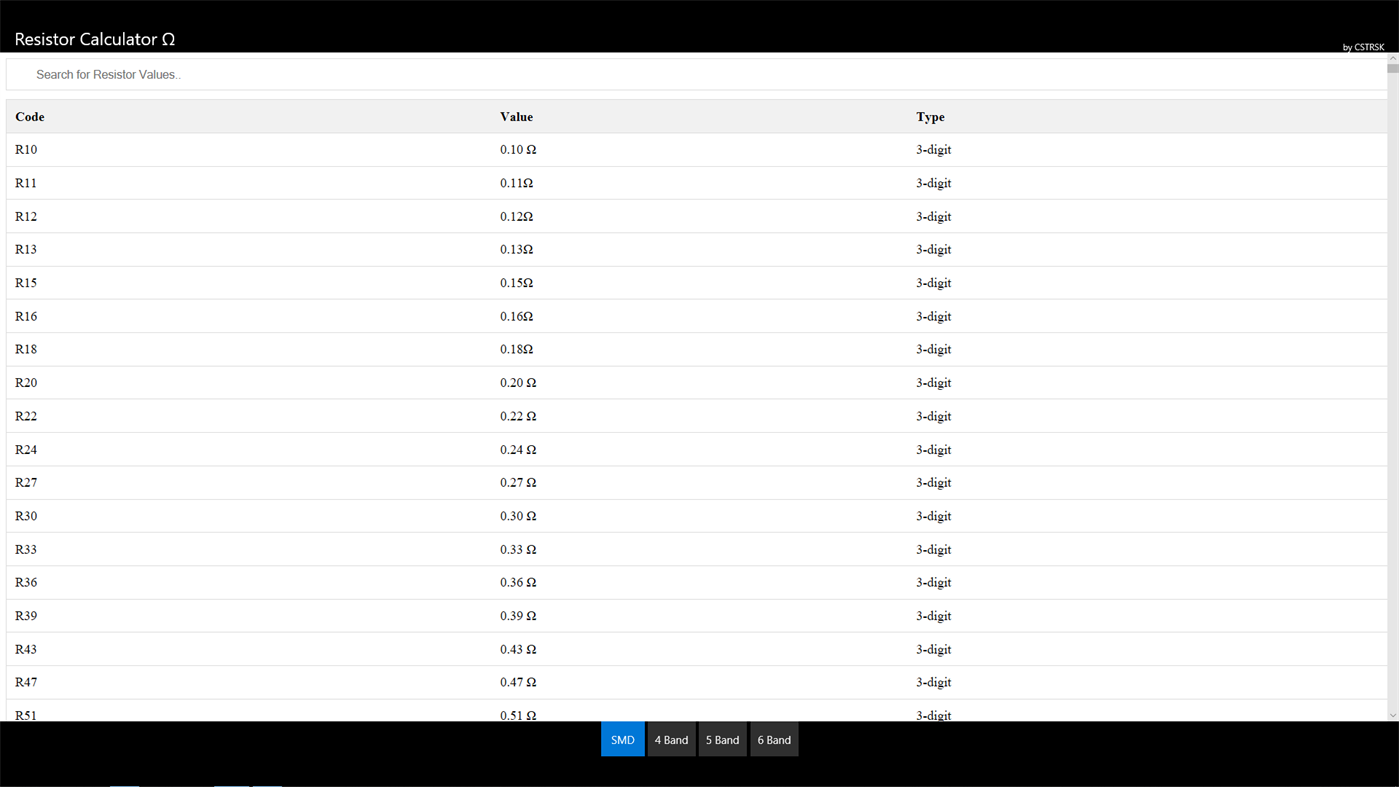This screenshot has width=1399, height=787.
Task: Click the table's vertical scrollbar thumb
Action: [x=1393, y=68]
